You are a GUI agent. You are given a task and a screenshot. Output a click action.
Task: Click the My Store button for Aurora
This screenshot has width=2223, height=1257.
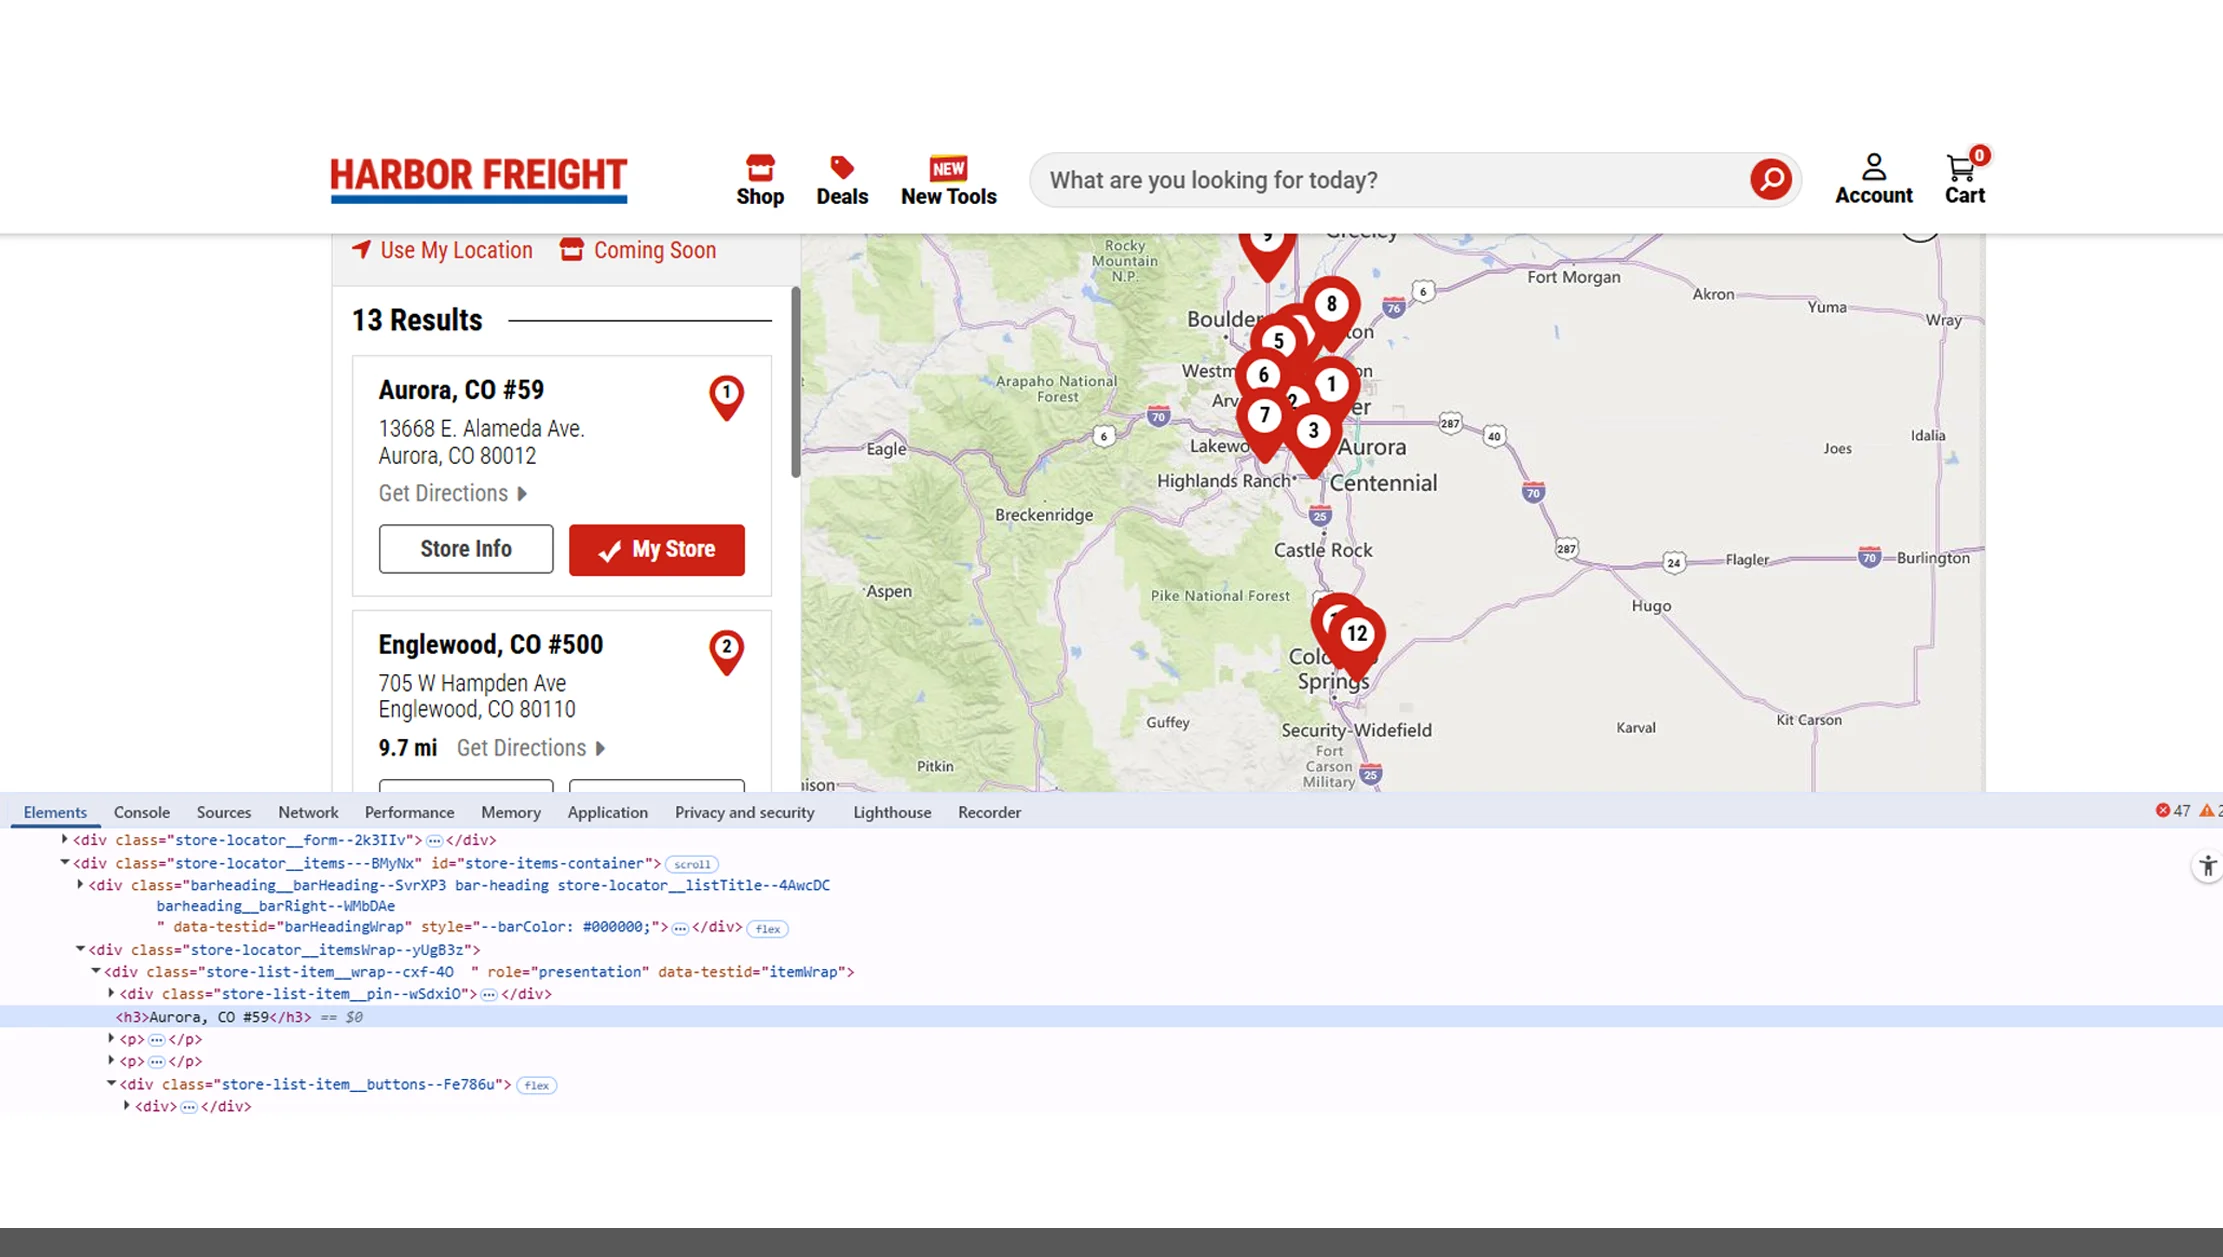click(657, 550)
